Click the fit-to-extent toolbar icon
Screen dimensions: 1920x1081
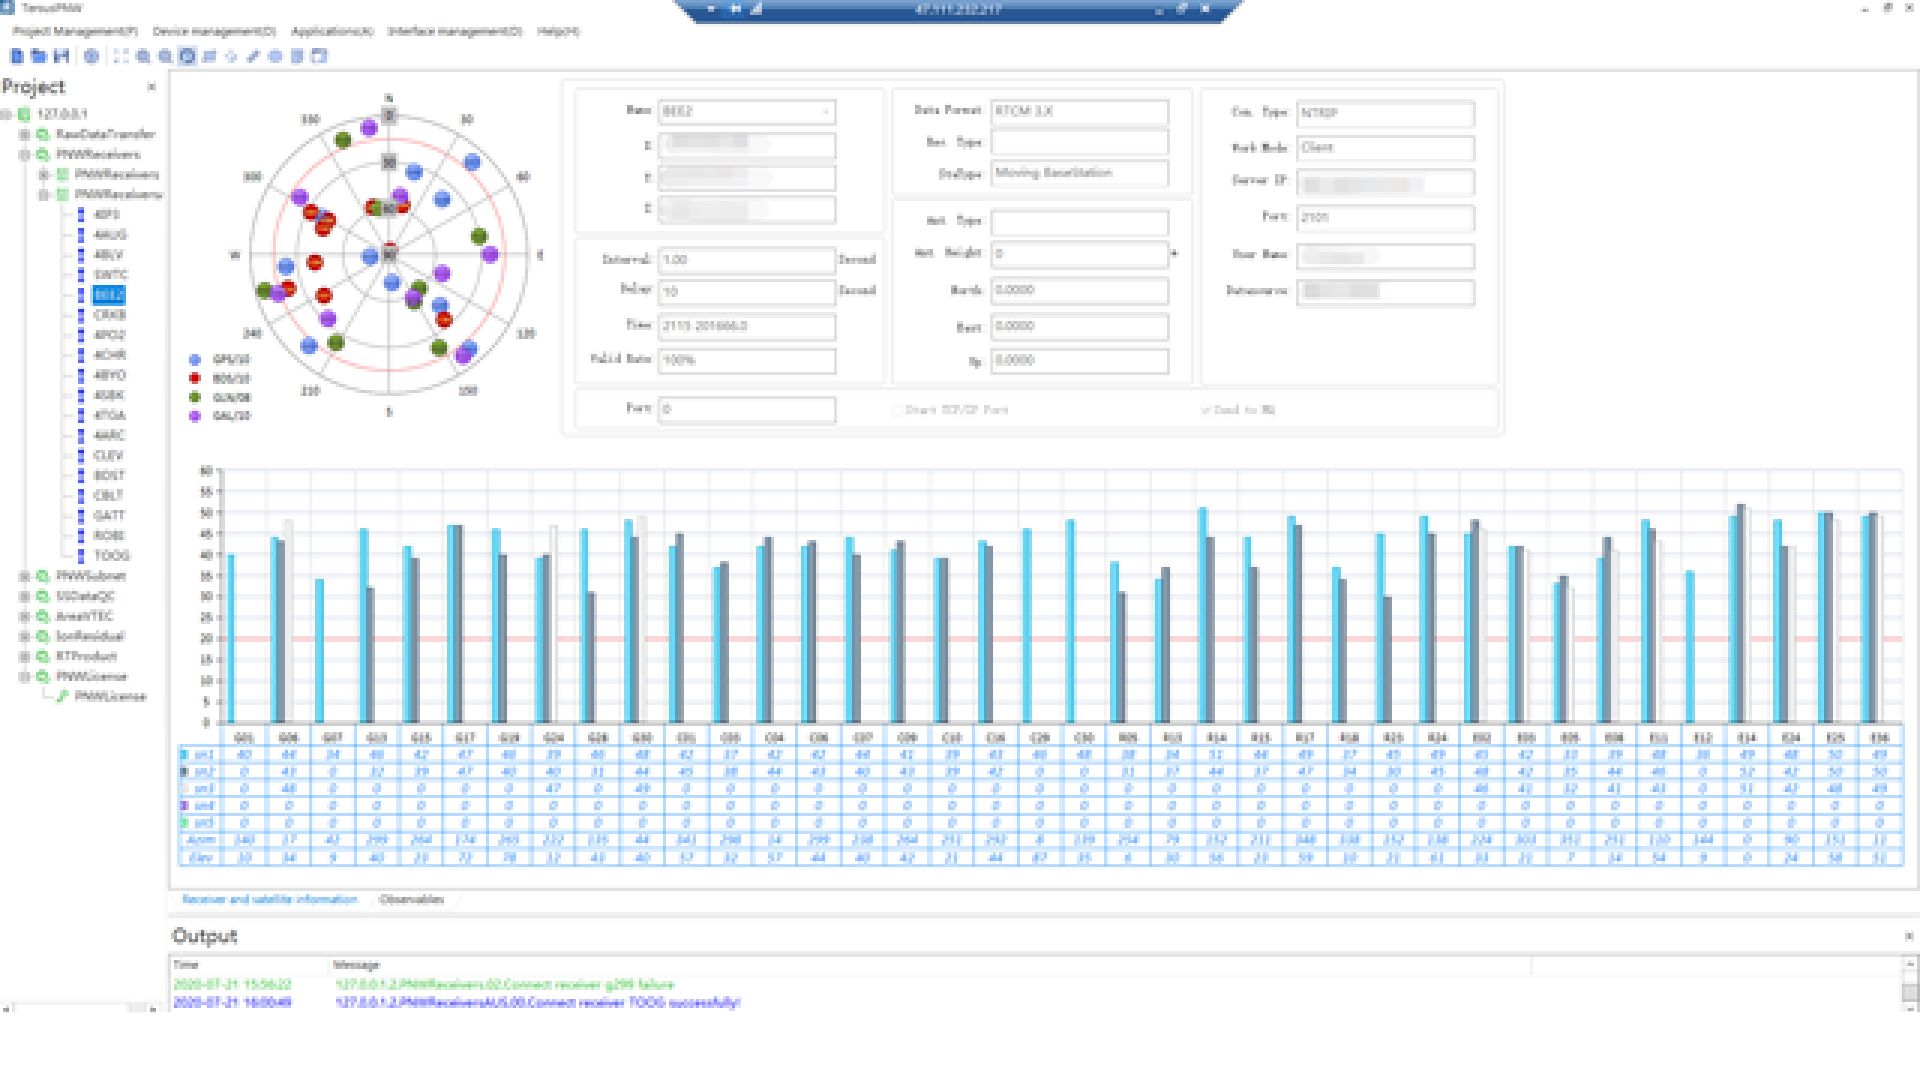coord(121,56)
